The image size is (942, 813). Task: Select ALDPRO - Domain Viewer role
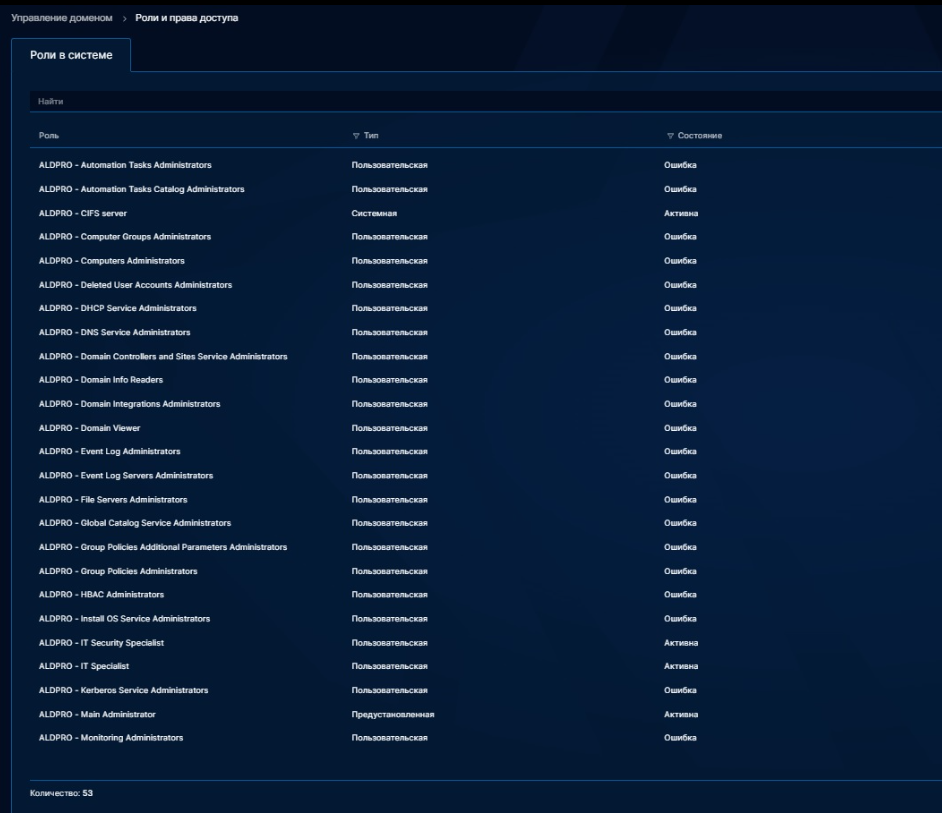click(x=89, y=427)
